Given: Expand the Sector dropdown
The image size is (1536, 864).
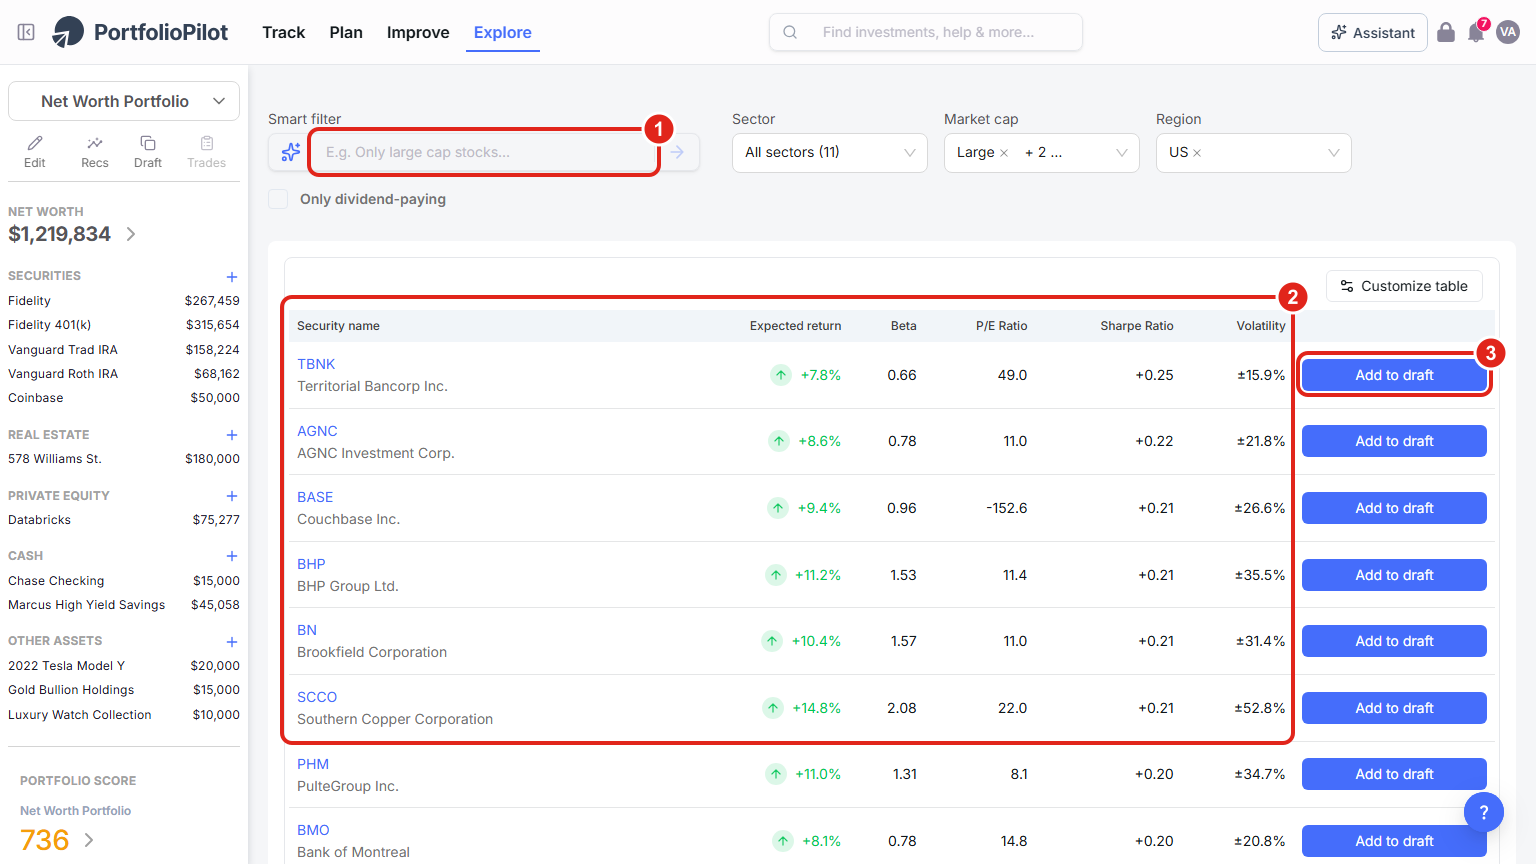Looking at the screenshot, I should (x=830, y=153).
